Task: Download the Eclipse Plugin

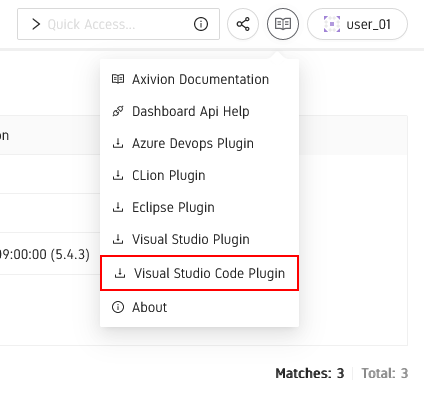Action: pyautogui.click(x=199, y=207)
